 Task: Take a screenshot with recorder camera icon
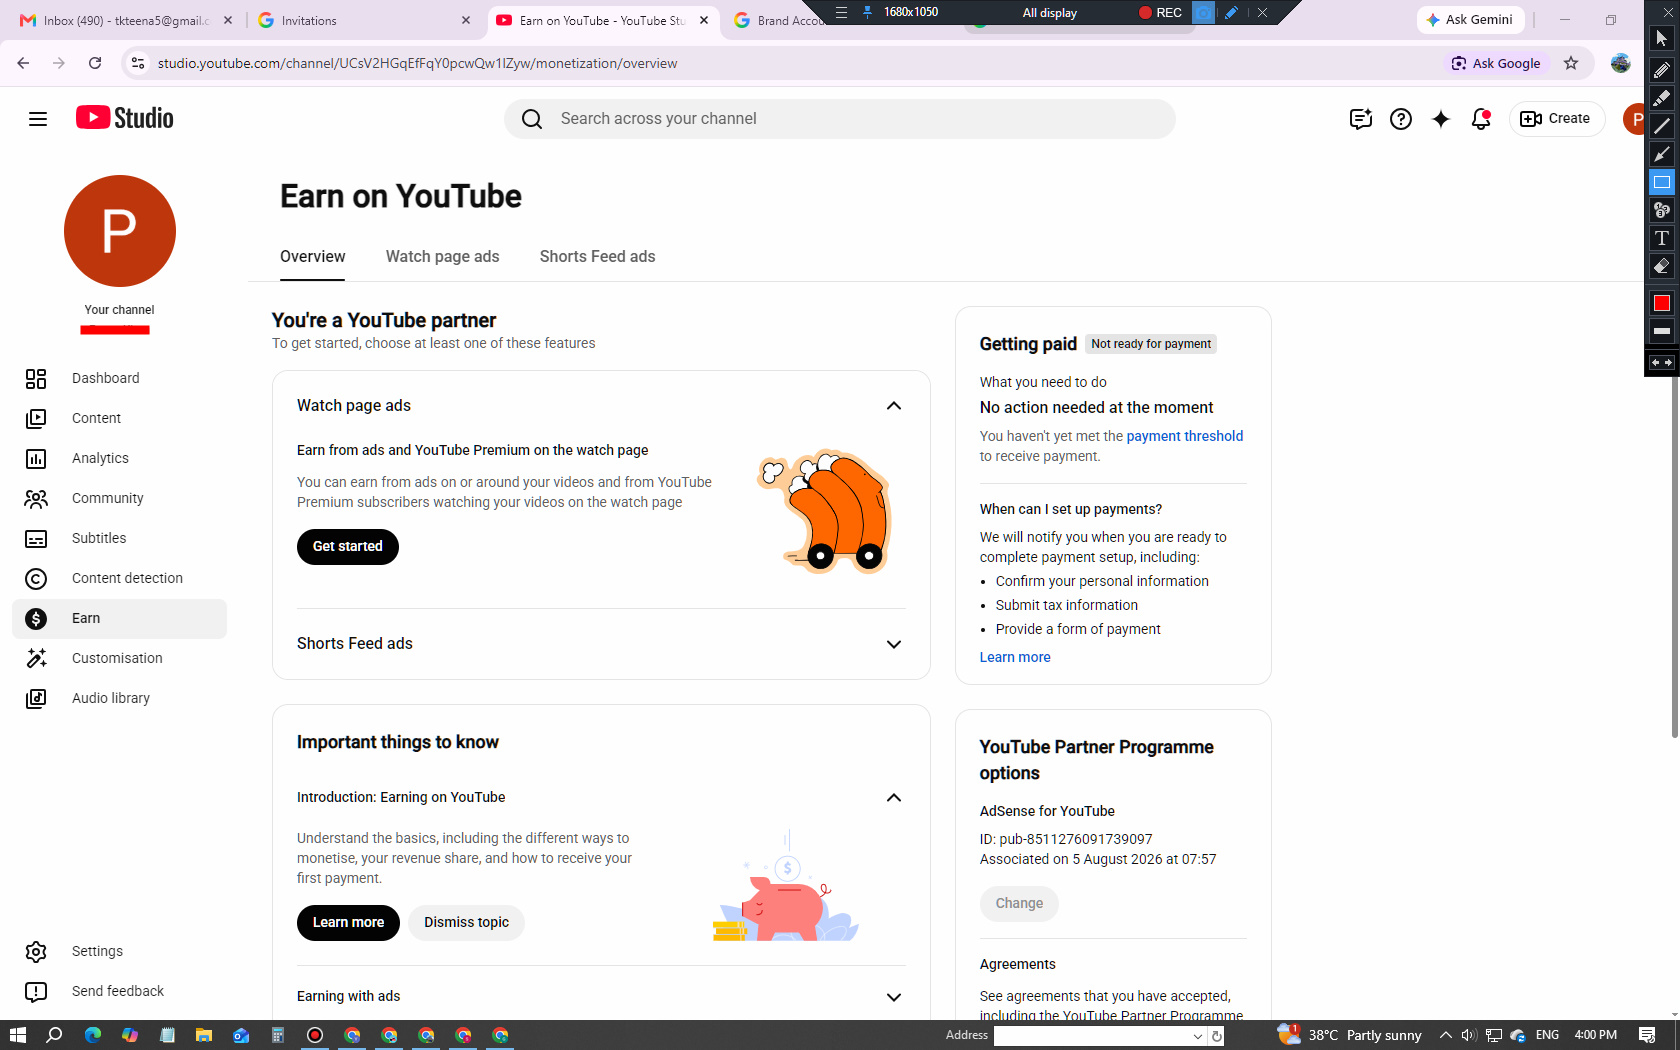pyautogui.click(x=1204, y=13)
